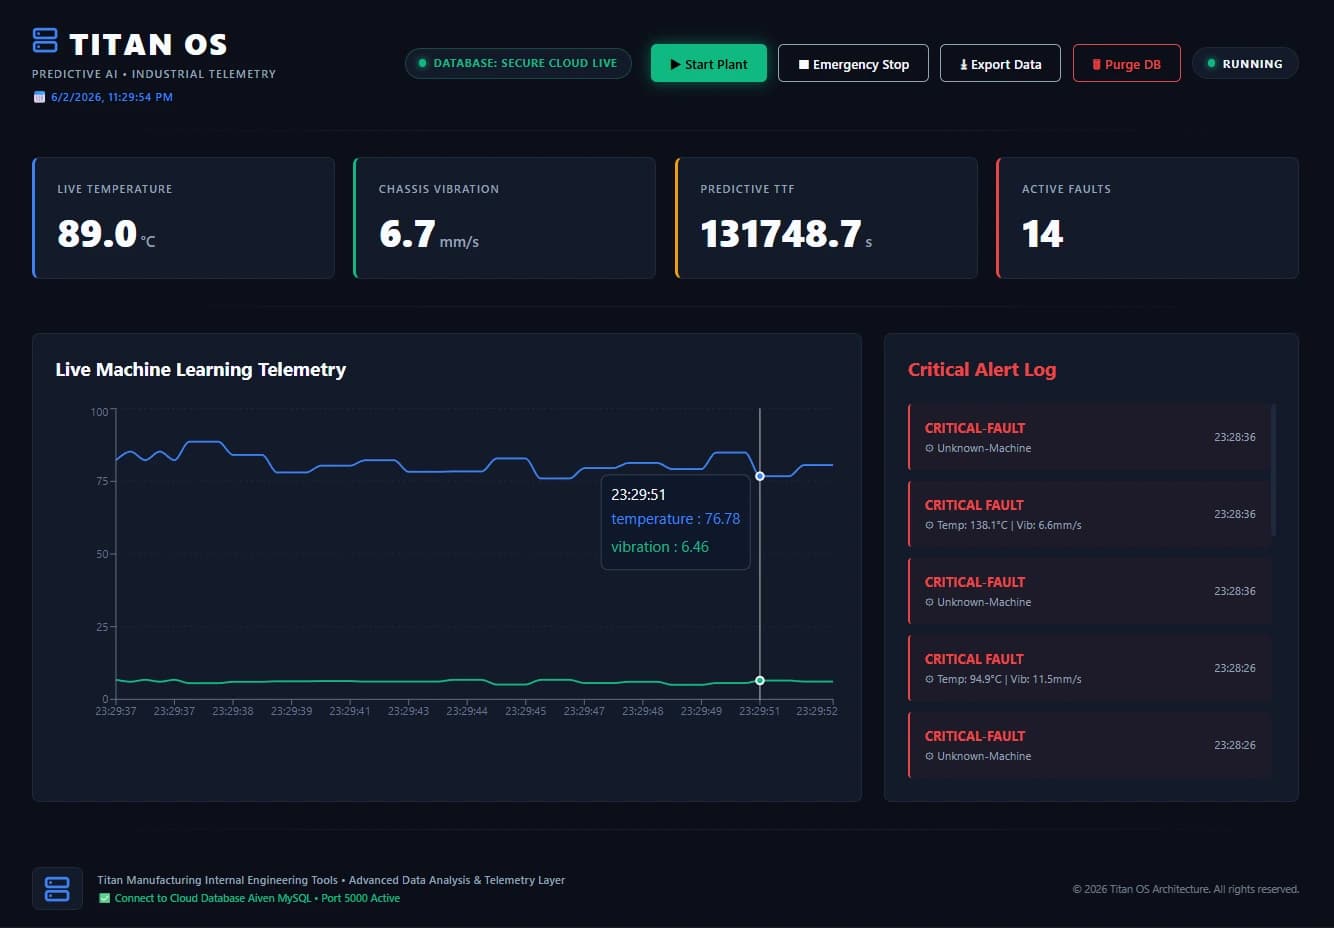Click the green dot in the RUNNING badge
The width and height of the screenshot is (1334, 928).
tap(1211, 64)
